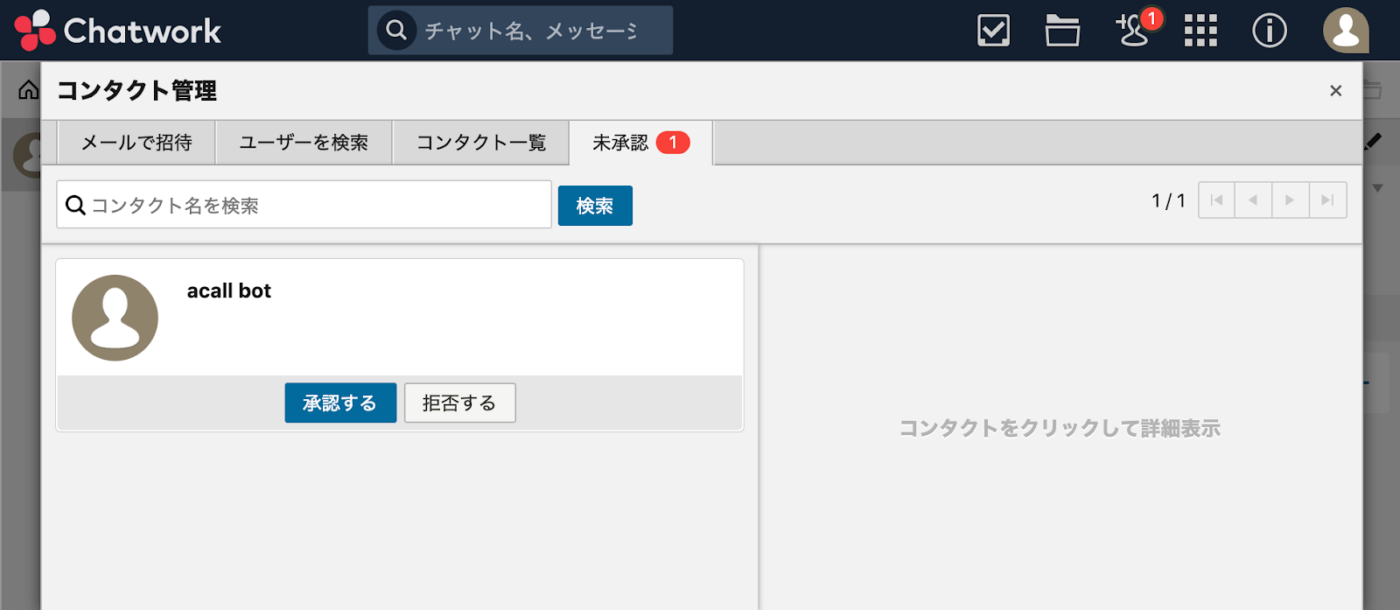Click the home icon behind dialog

pos(29,91)
